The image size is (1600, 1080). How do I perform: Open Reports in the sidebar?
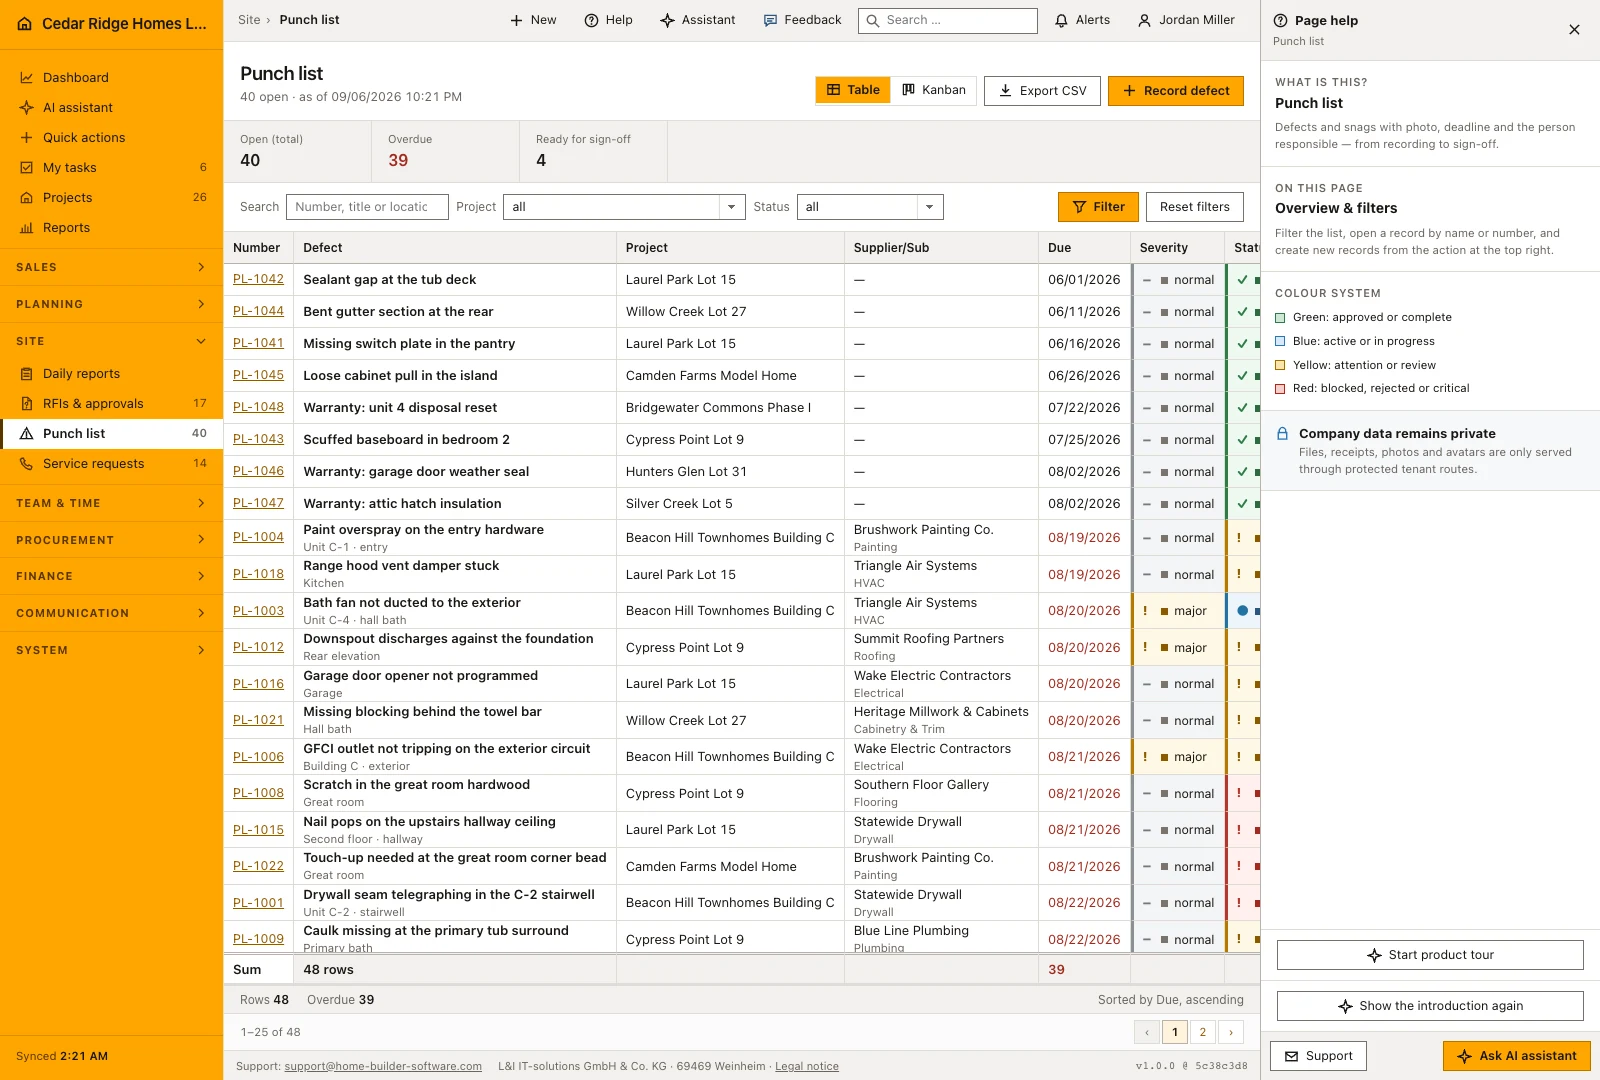pos(111,227)
